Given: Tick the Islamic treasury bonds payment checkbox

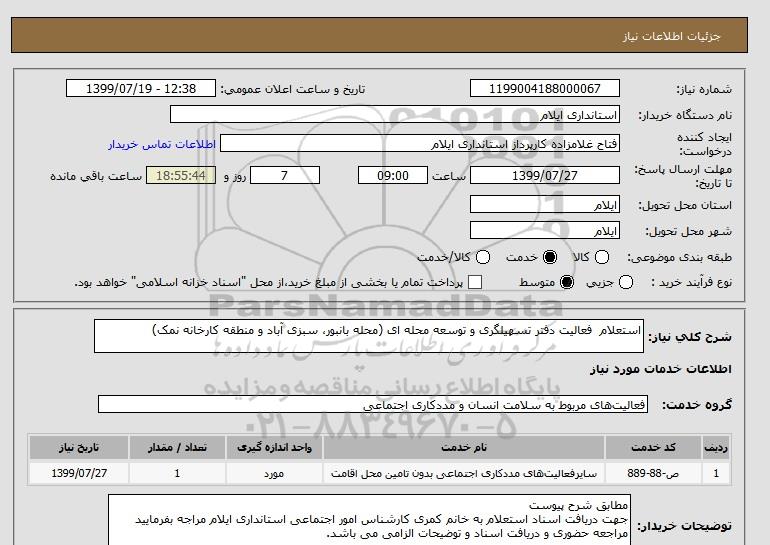Looking at the screenshot, I should pyautogui.click(x=475, y=282).
